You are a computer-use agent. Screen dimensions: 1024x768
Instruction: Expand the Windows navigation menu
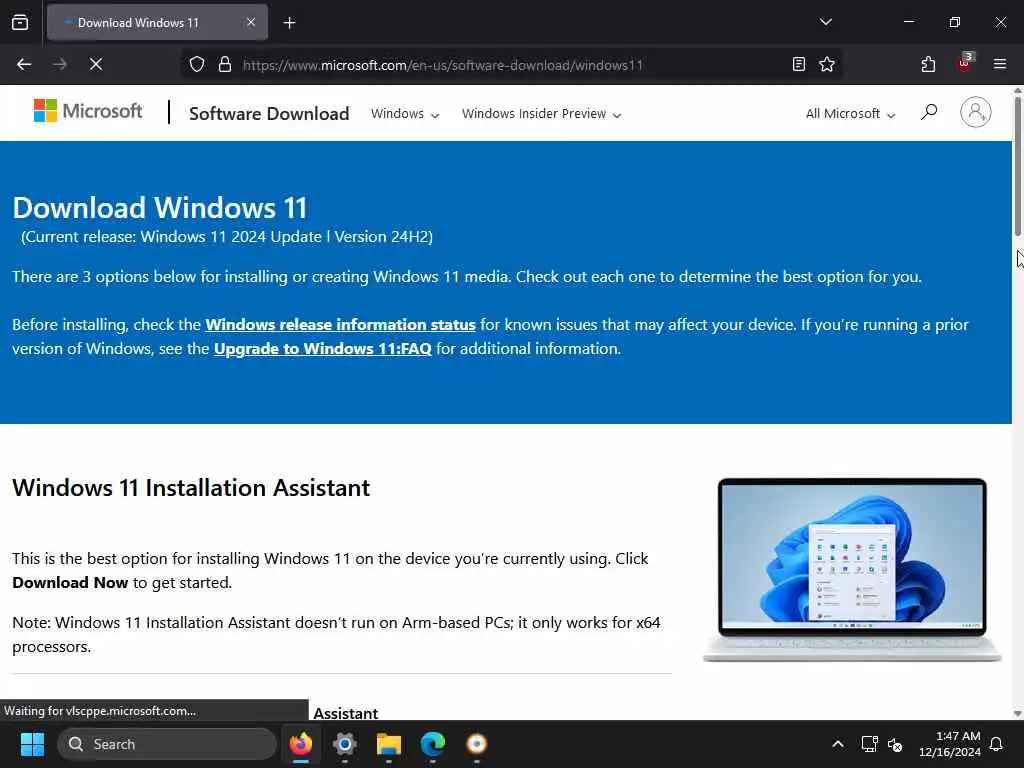click(x=405, y=114)
